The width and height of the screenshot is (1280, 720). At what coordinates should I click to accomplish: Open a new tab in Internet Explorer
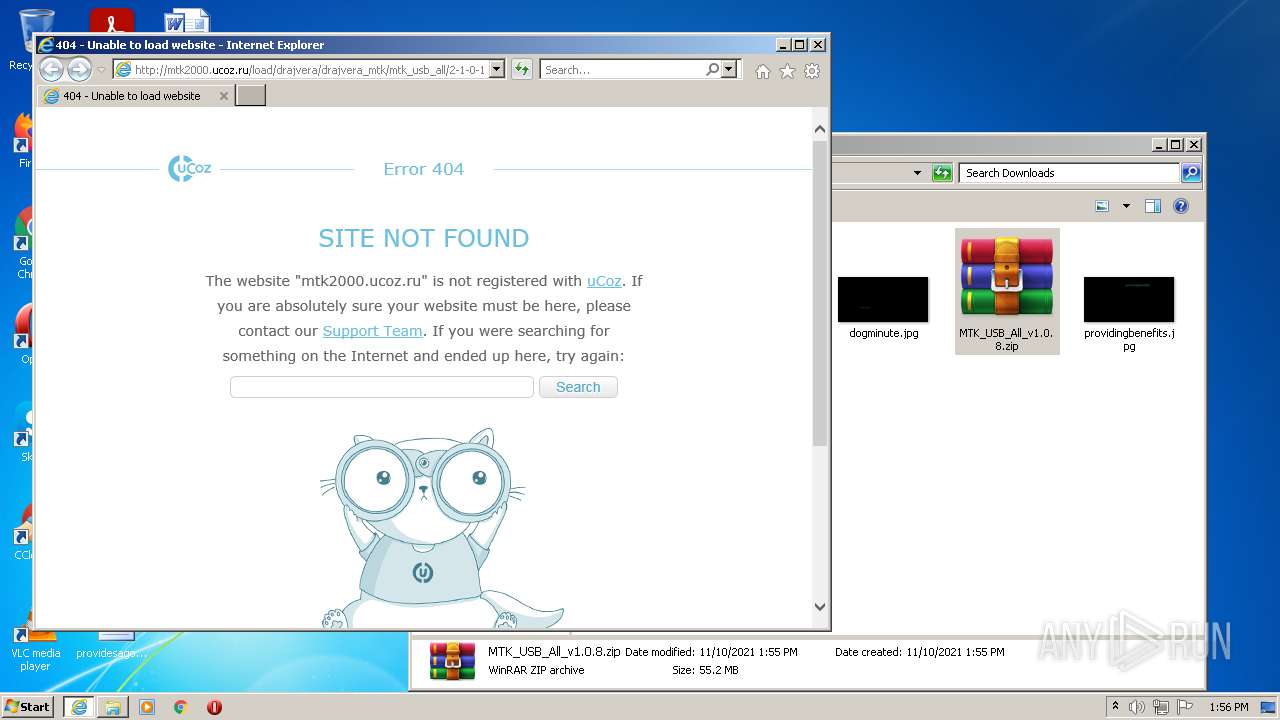pos(250,95)
